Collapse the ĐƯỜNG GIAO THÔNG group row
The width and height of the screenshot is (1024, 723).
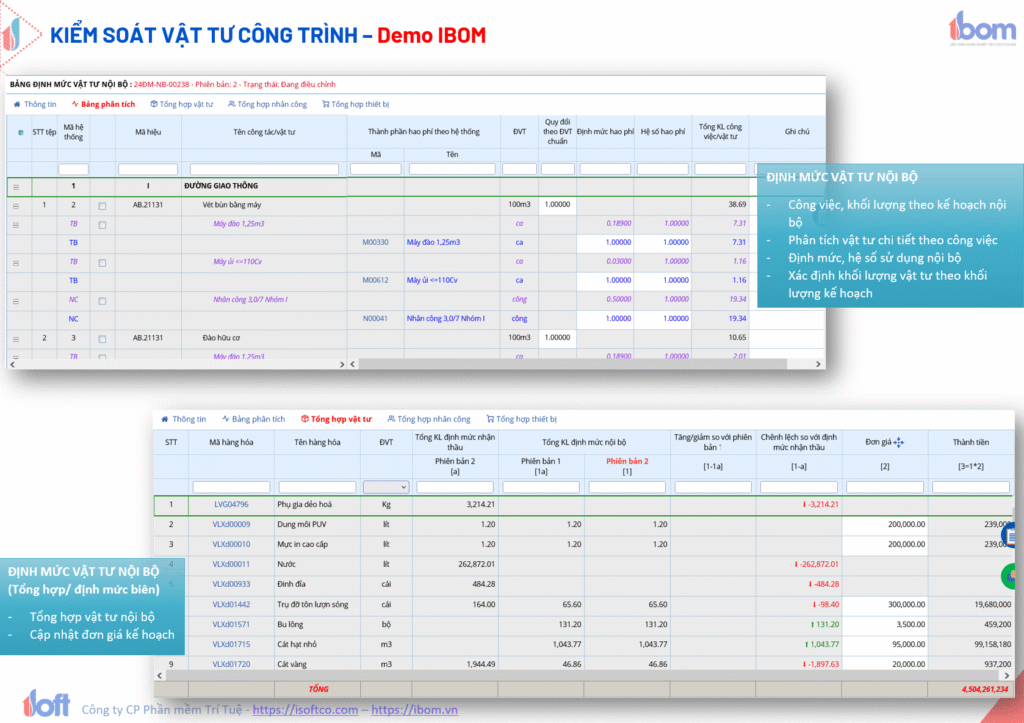pos(15,186)
